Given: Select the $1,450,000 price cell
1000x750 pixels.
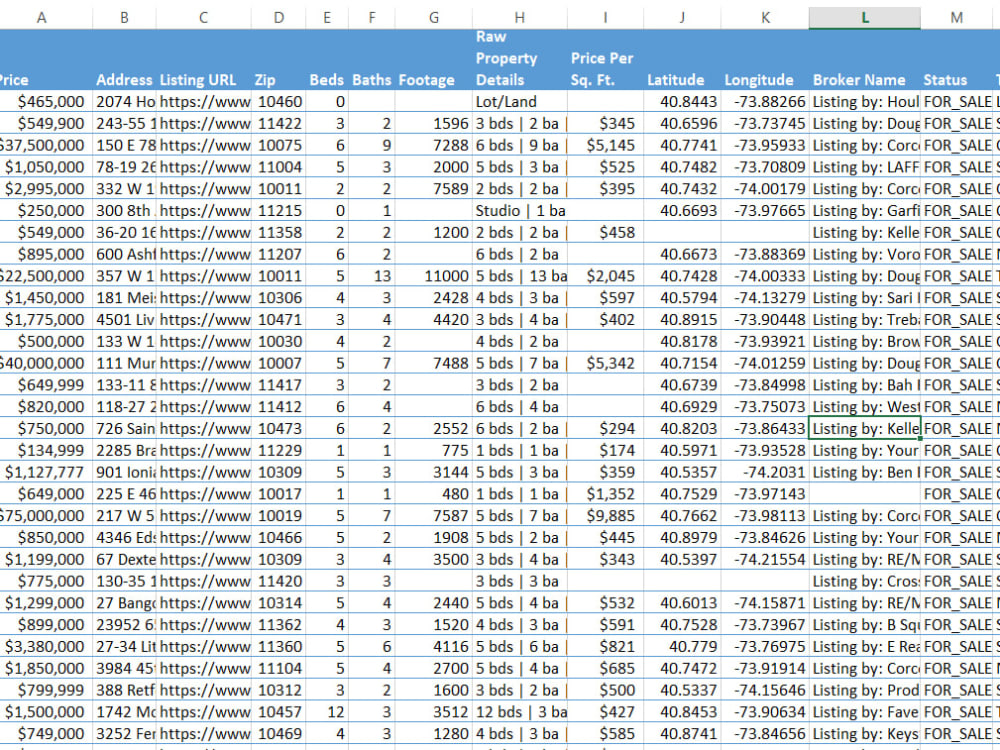Looking at the screenshot, I should click(46, 298).
